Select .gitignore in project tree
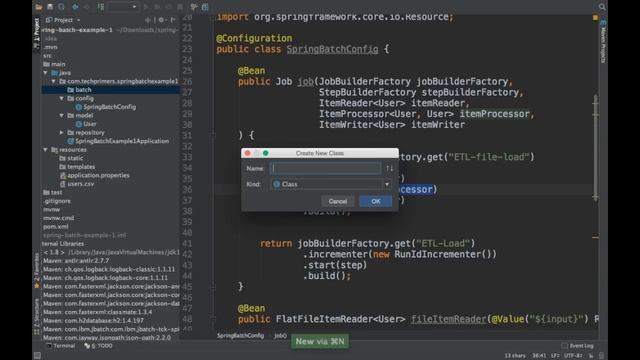The image size is (640, 360). (57, 201)
